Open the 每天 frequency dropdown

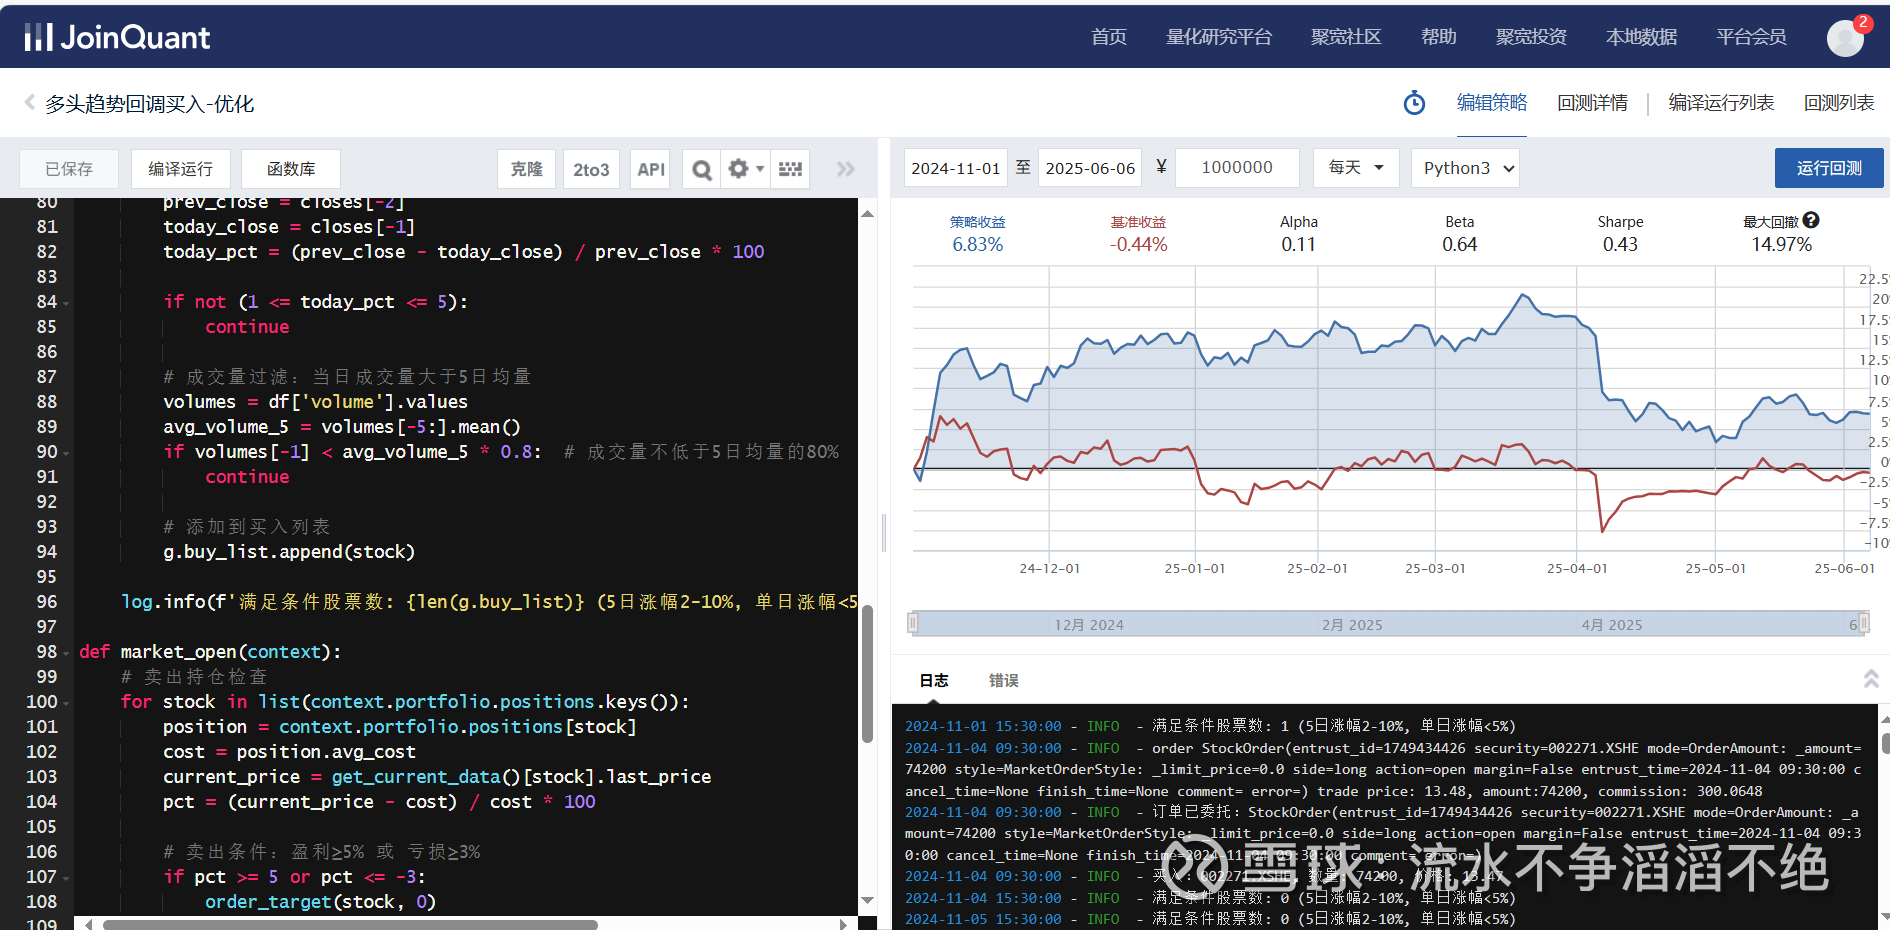[x=1355, y=167]
